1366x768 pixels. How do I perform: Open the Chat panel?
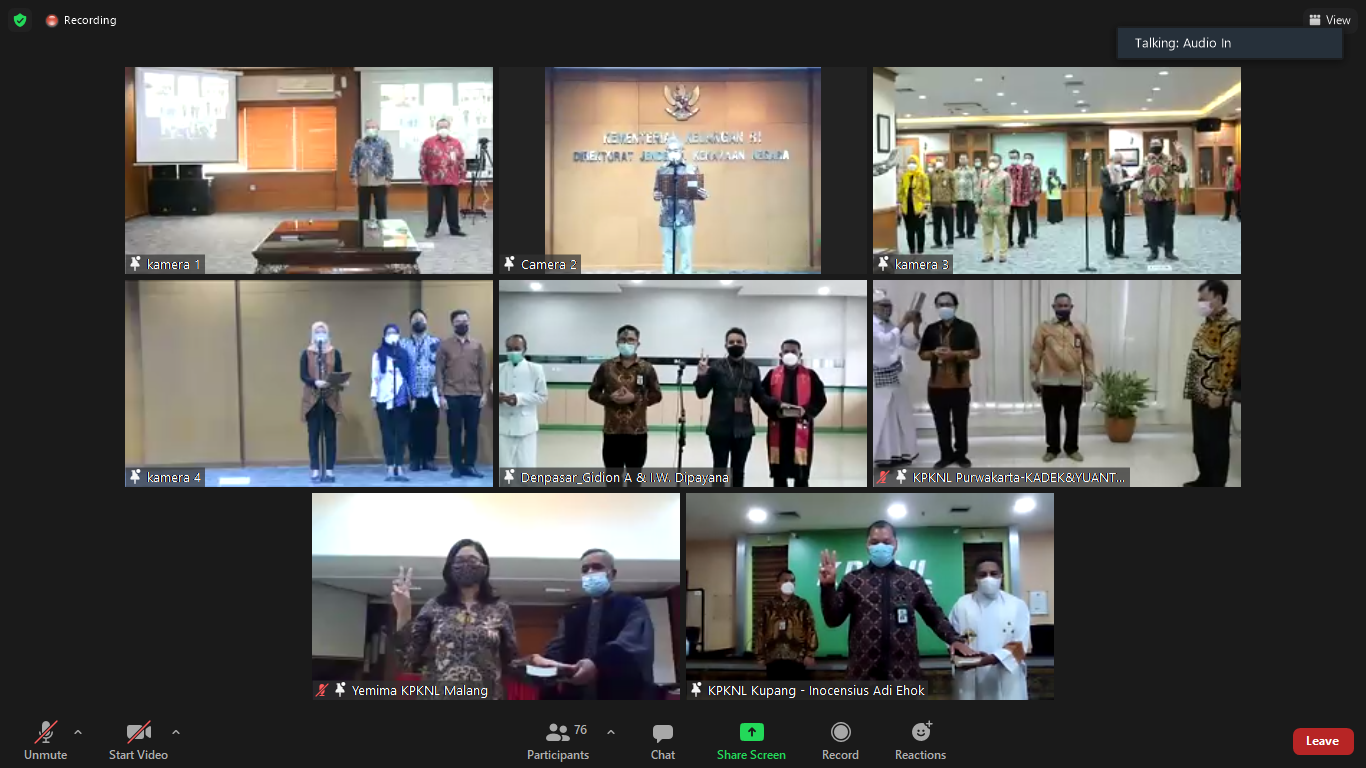pos(662,741)
